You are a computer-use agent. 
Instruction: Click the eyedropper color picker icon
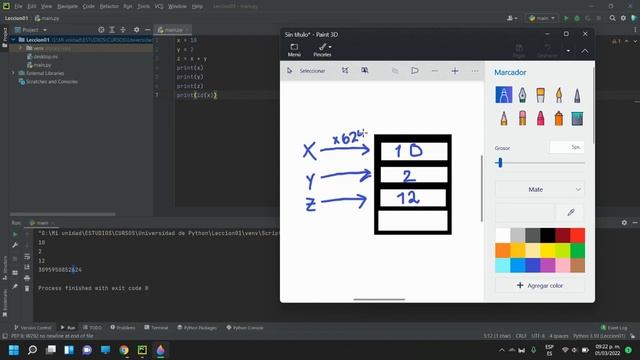coord(571,212)
